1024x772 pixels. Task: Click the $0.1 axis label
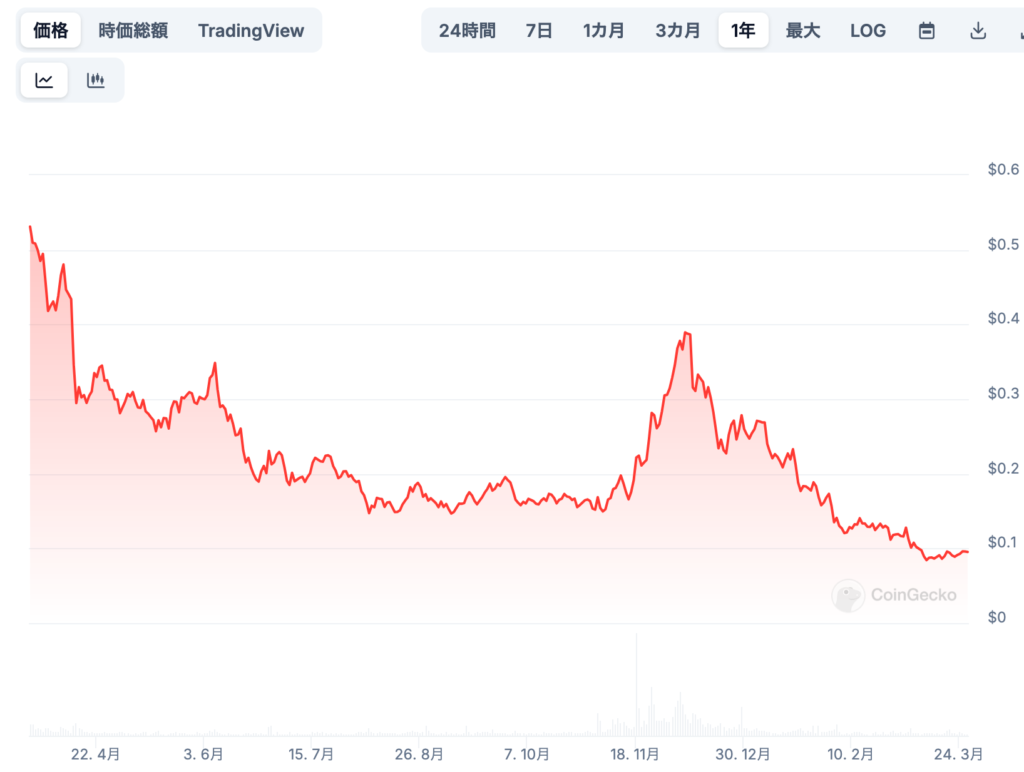(1002, 543)
